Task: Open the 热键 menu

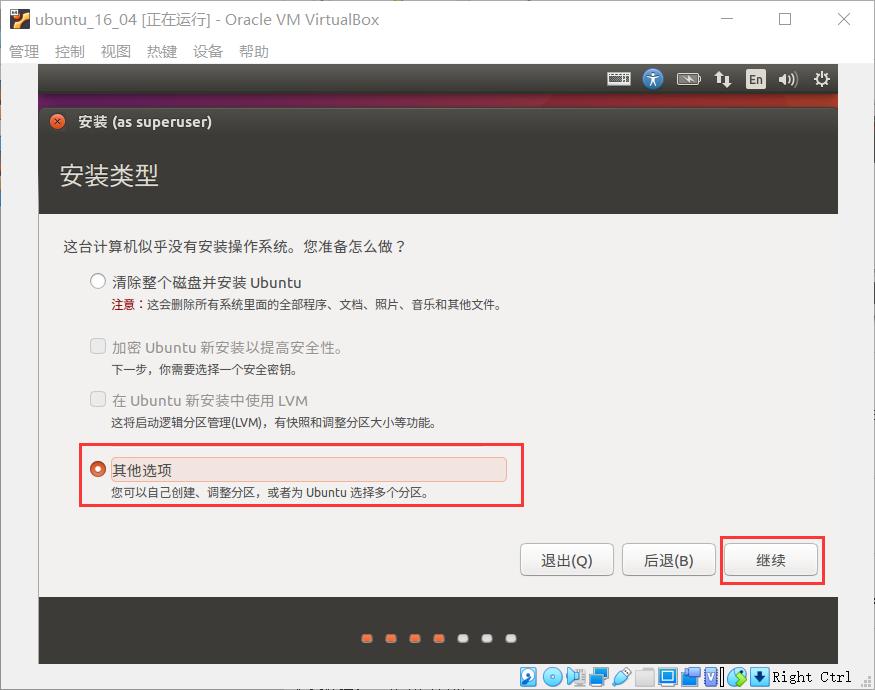Action: coord(162,51)
